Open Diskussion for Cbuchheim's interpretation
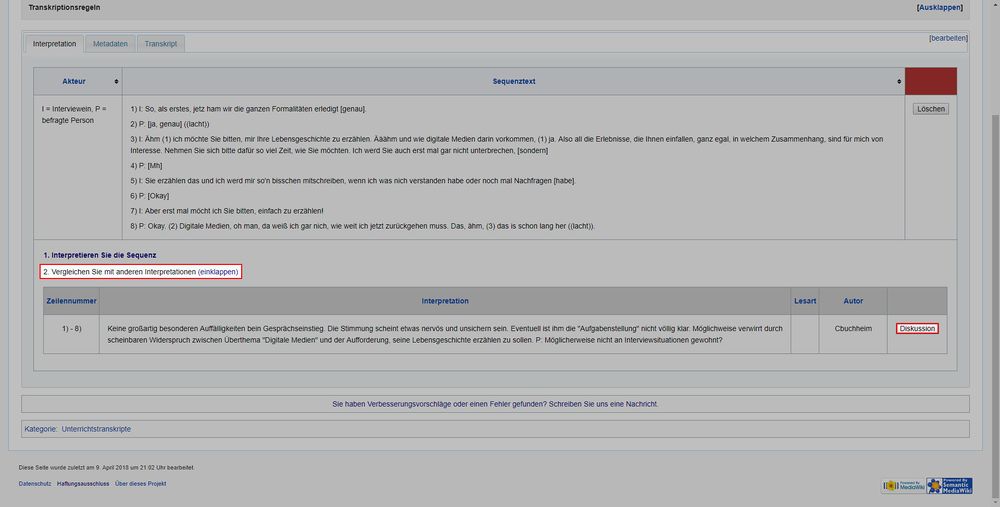This screenshot has height=507, width=1000. tap(917, 328)
